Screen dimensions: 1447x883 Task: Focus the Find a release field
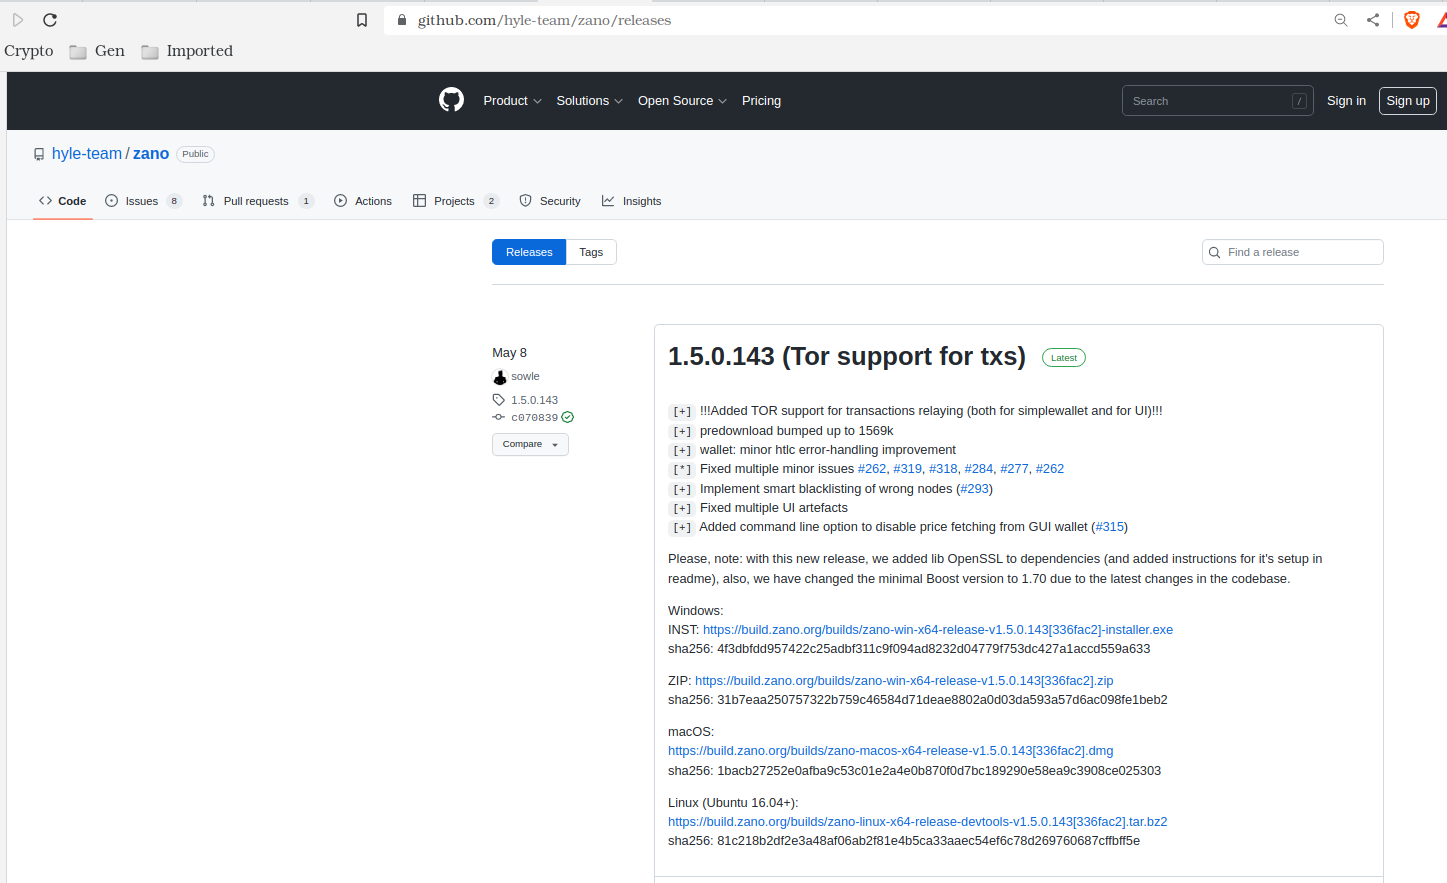[x=1292, y=252]
